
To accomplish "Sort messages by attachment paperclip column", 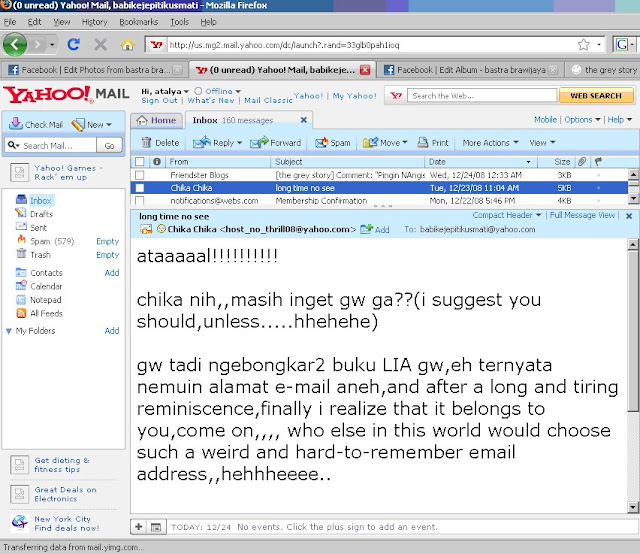I will coord(582,162).
